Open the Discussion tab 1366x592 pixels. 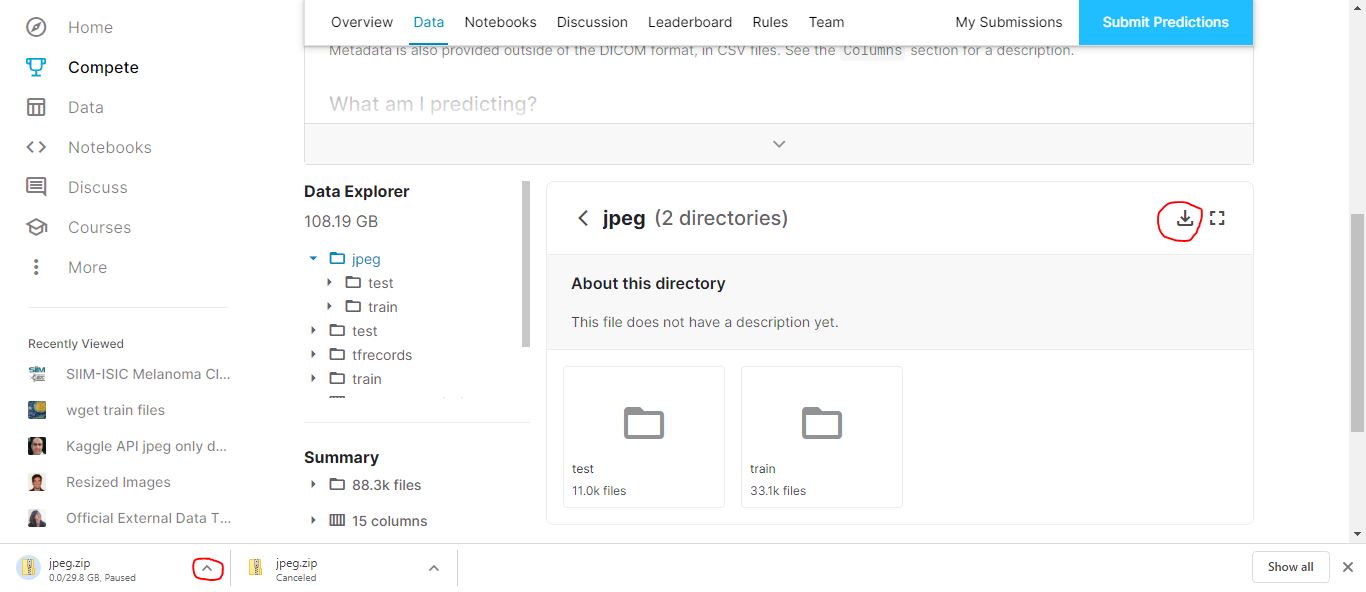tap(592, 22)
